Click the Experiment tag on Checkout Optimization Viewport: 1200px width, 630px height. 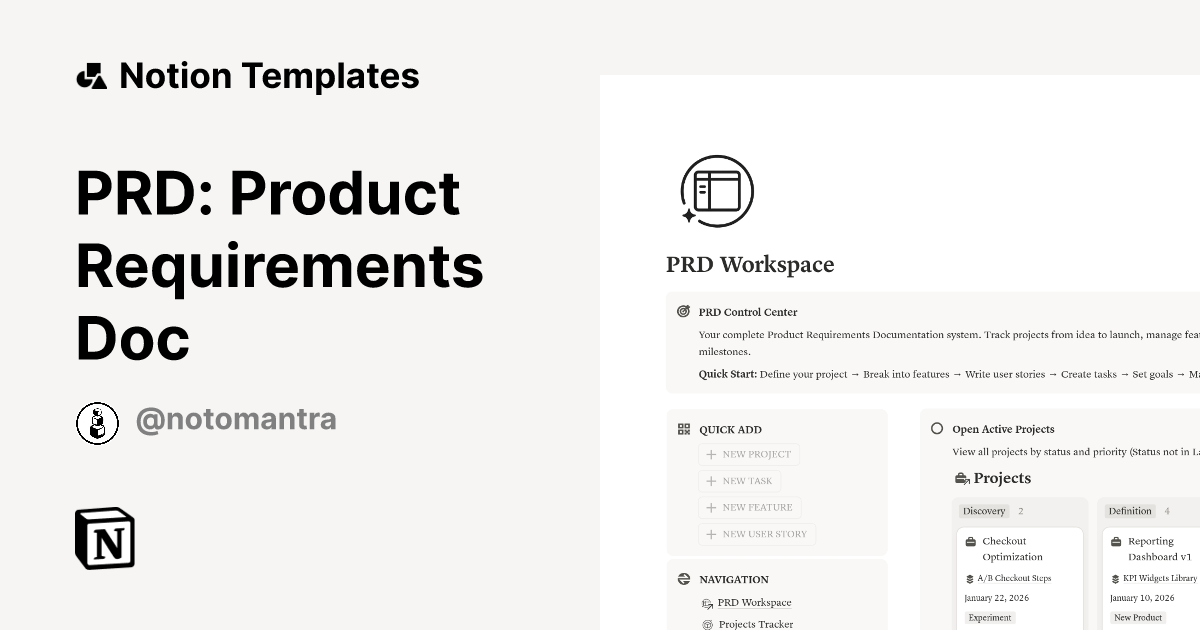[989, 617]
